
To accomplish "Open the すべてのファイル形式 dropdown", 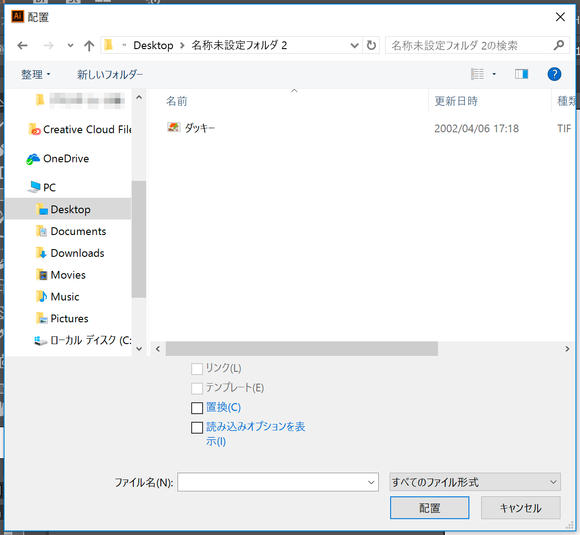I will tap(475, 482).
